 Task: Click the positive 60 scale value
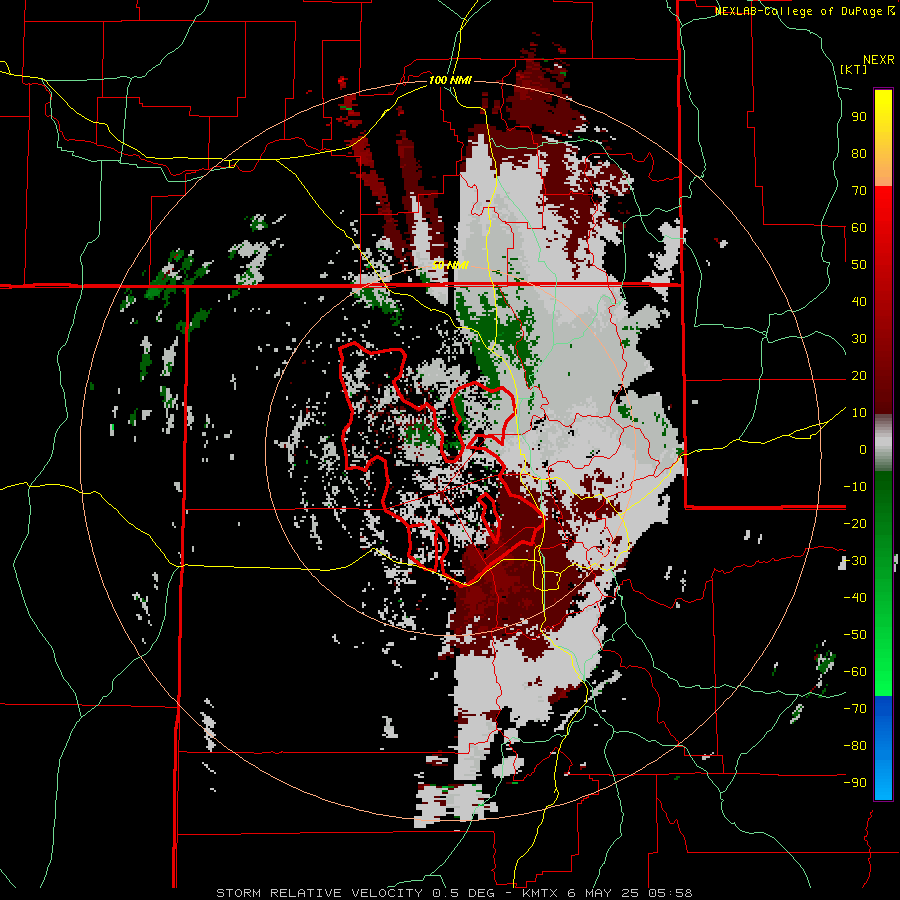pyautogui.click(x=859, y=228)
